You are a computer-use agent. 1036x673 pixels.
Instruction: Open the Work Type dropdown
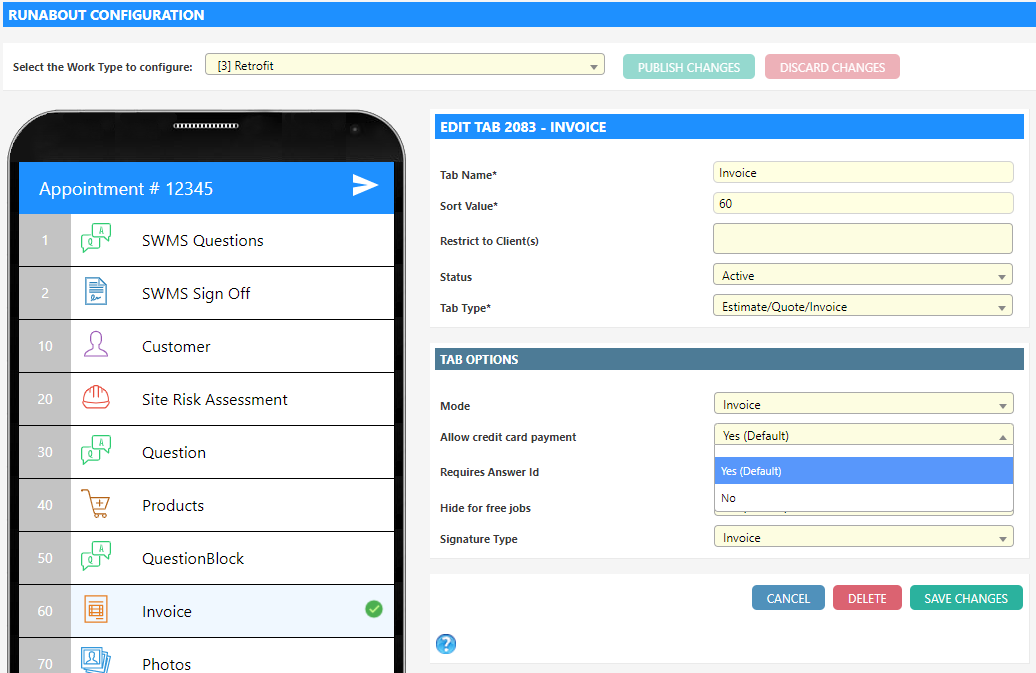point(404,66)
